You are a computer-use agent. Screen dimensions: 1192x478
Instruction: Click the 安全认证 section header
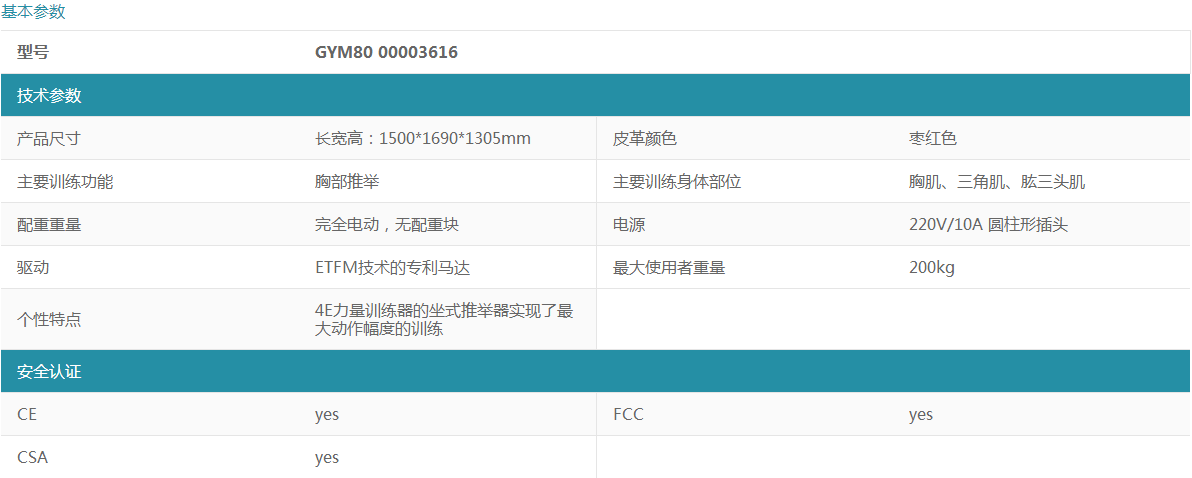click(49, 372)
